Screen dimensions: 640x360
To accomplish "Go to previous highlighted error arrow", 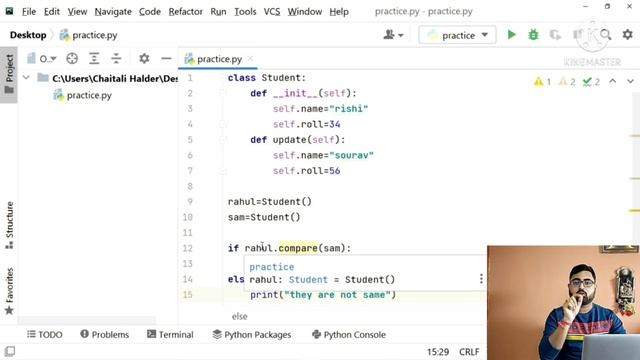I will point(613,81).
